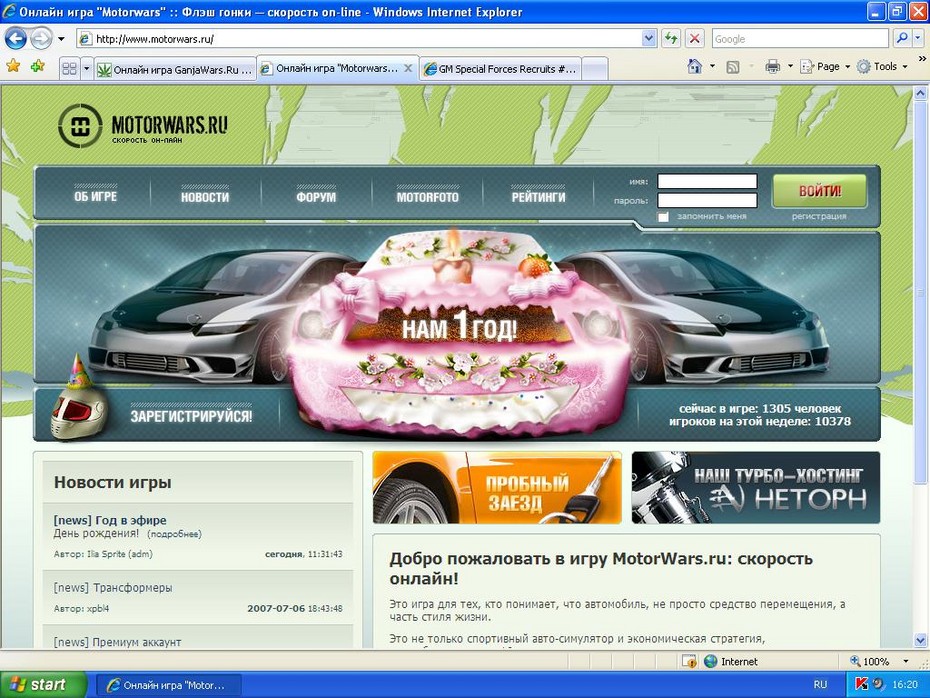This screenshot has width=930, height=698.
Task: Open the РЕЙТИНГИ section
Action: pos(539,197)
